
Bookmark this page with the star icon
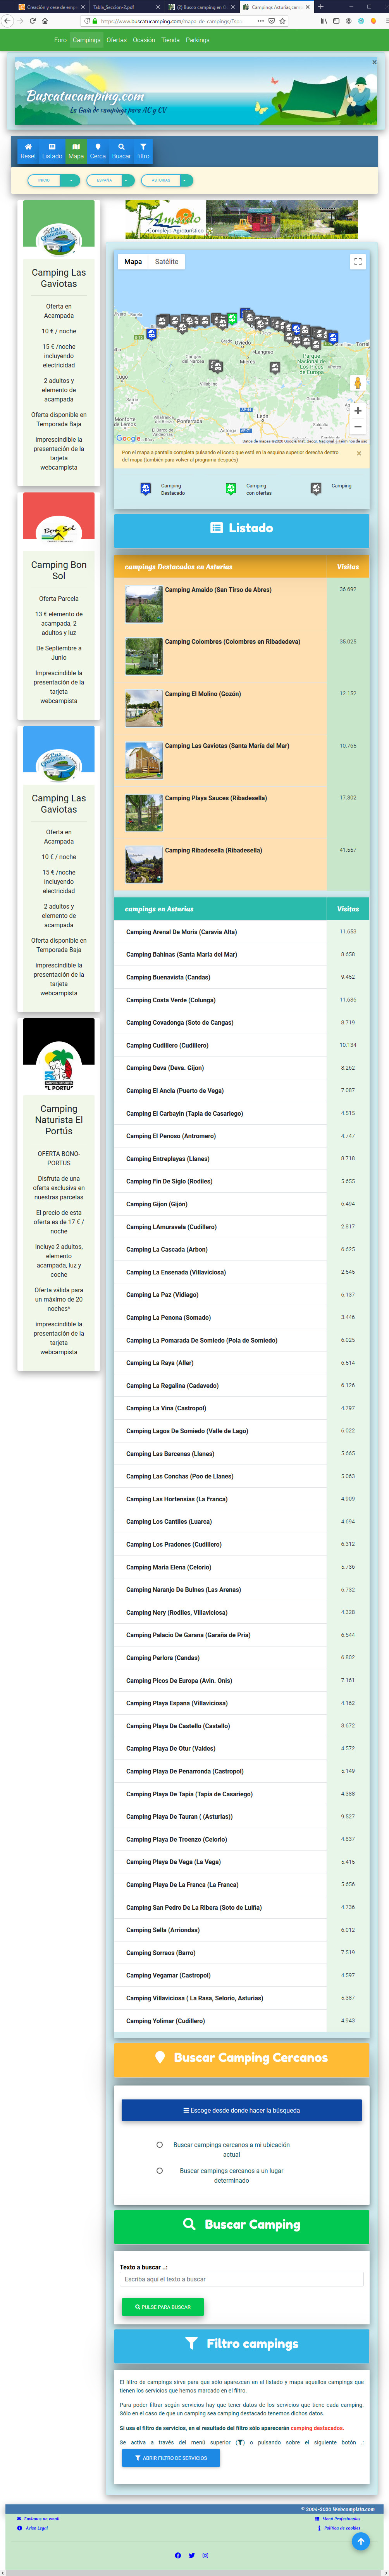point(282,20)
